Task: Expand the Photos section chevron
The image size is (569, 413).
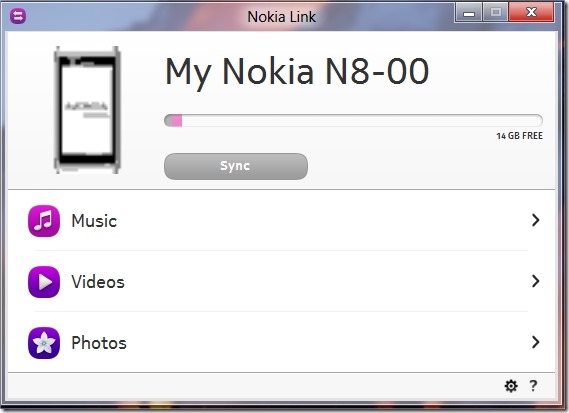Action: click(x=536, y=342)
